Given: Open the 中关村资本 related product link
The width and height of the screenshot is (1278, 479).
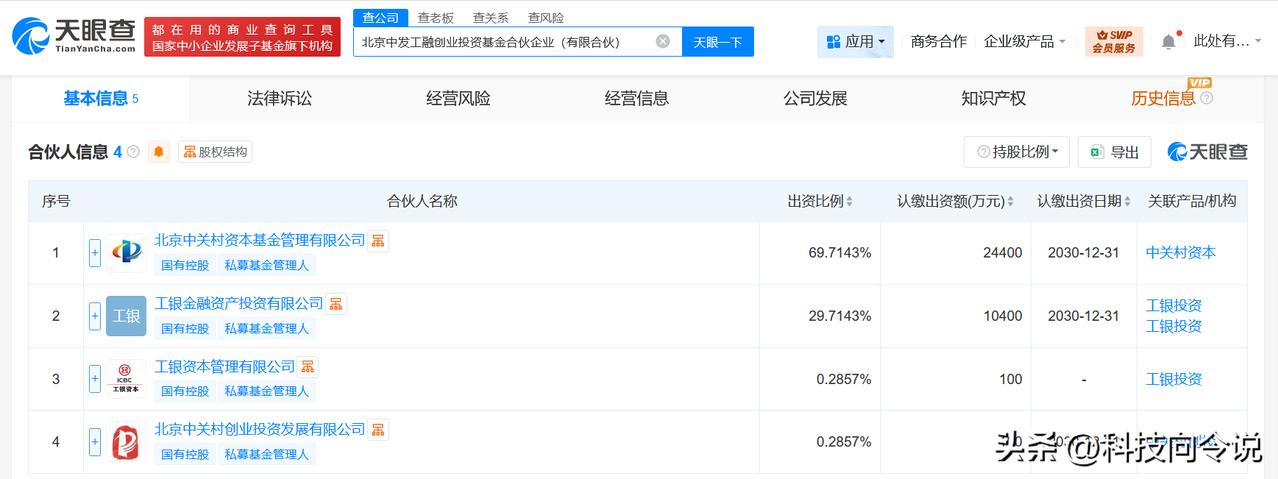Looking at the screenshot, I should (x=1181, y=253).
